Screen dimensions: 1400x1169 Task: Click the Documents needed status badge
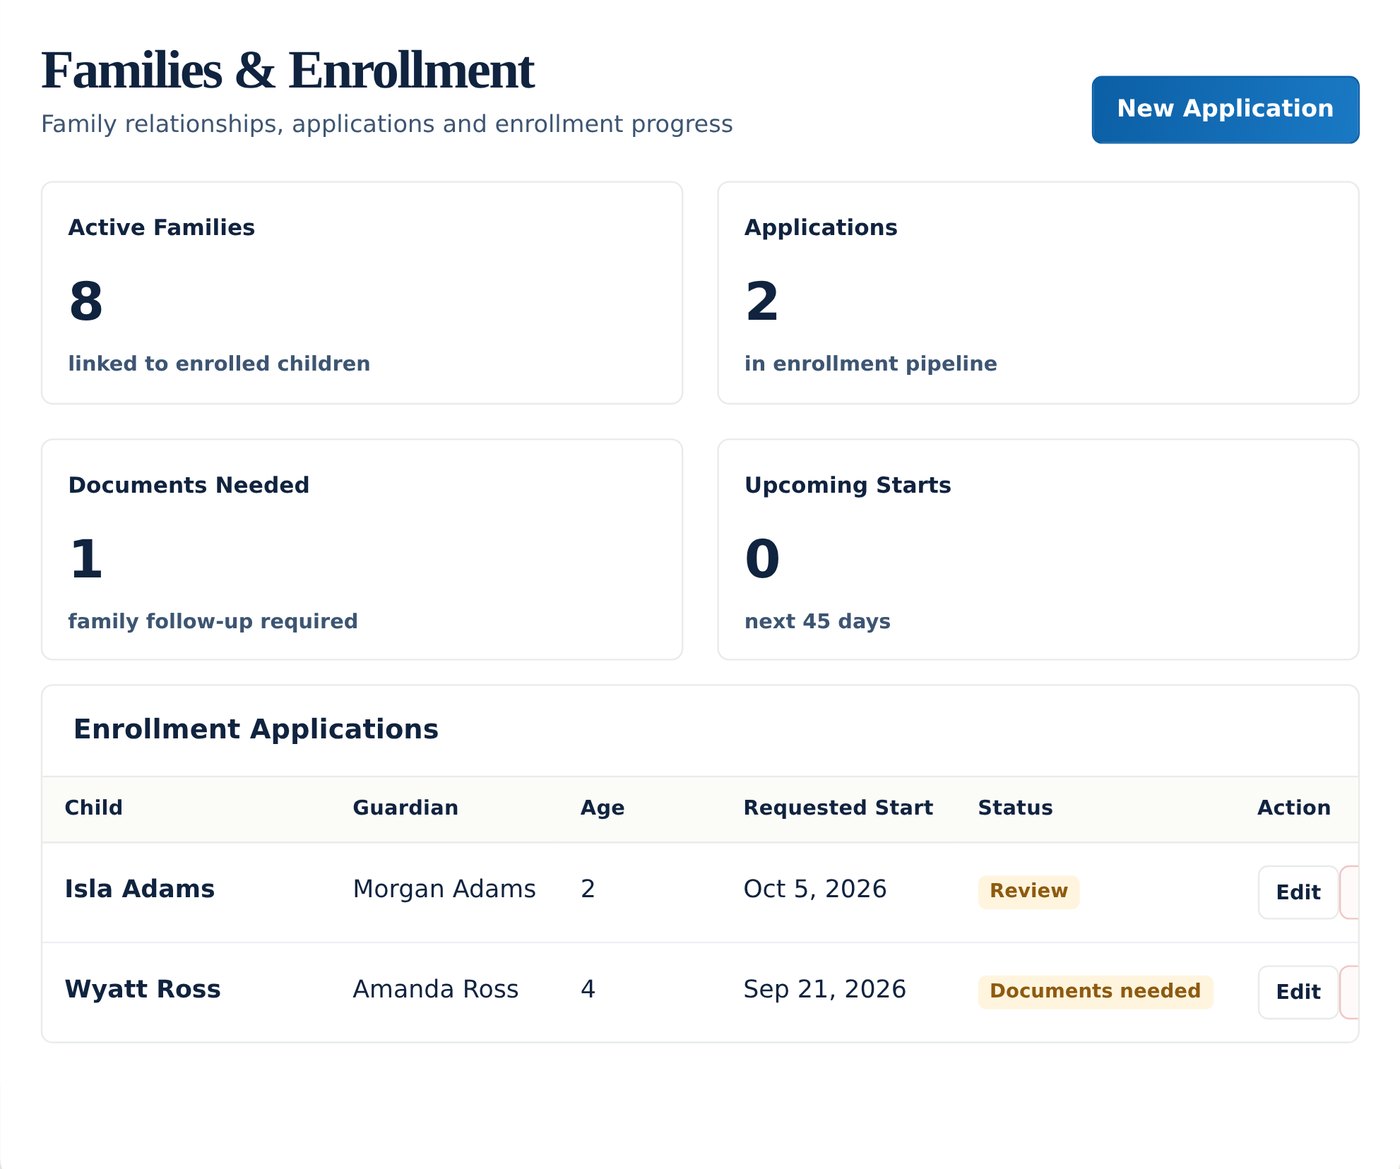[1095, 991]
